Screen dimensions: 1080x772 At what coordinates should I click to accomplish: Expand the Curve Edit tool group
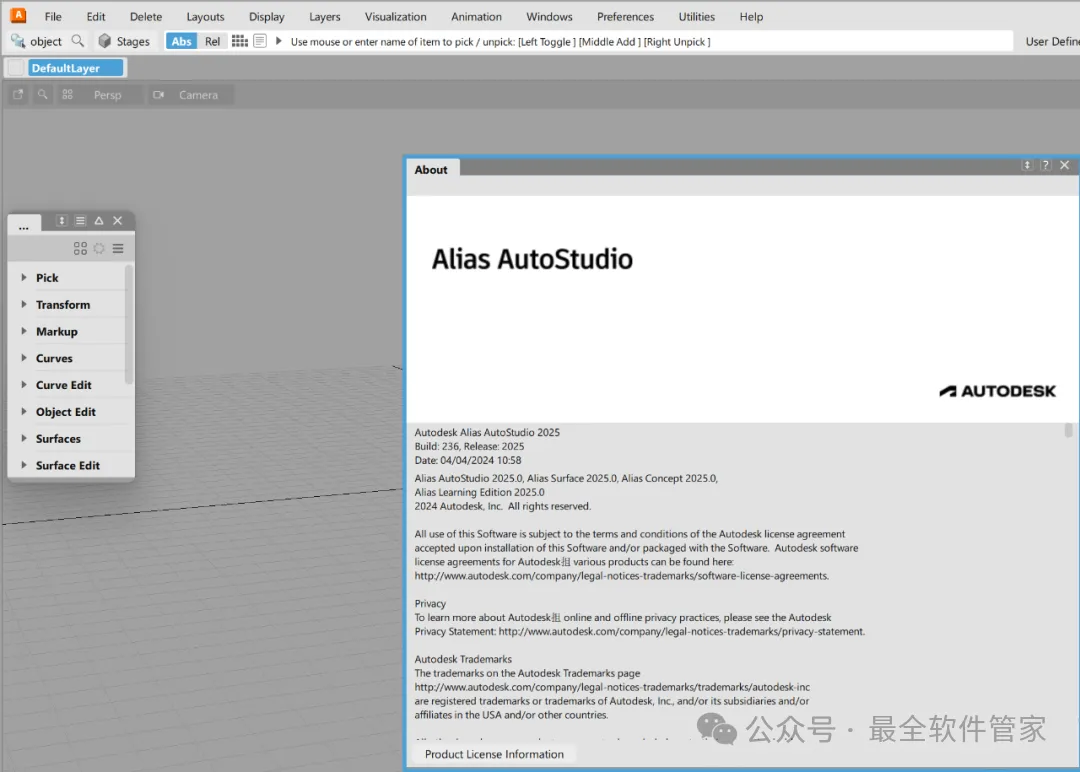click(23, 385)
